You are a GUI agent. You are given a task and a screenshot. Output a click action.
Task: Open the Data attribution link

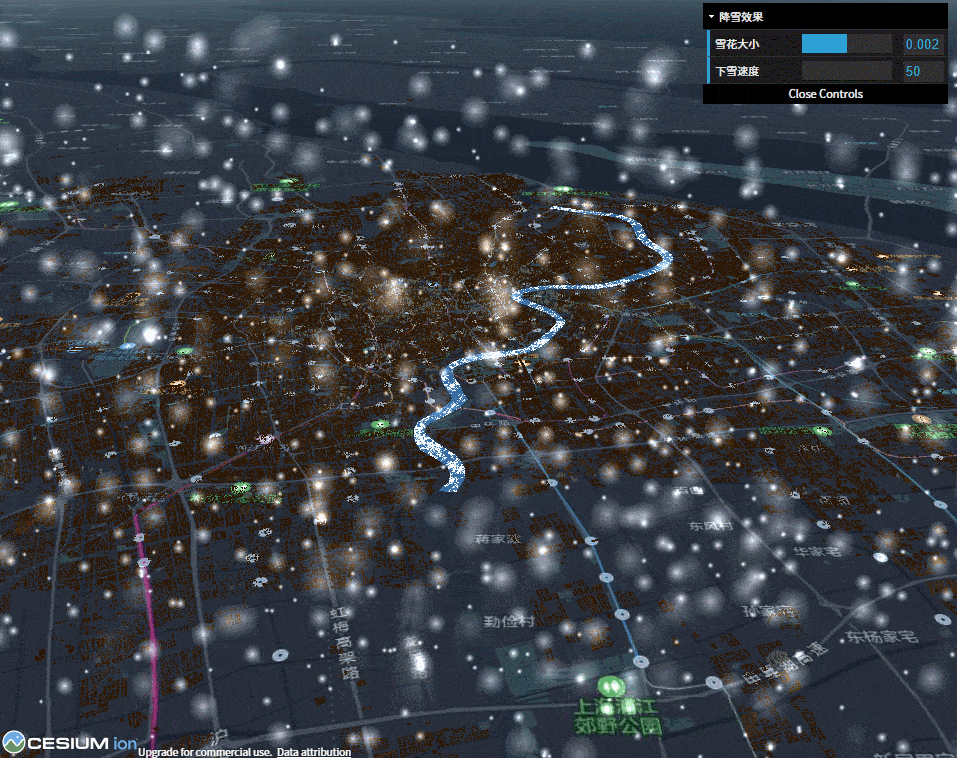[314, 752]
